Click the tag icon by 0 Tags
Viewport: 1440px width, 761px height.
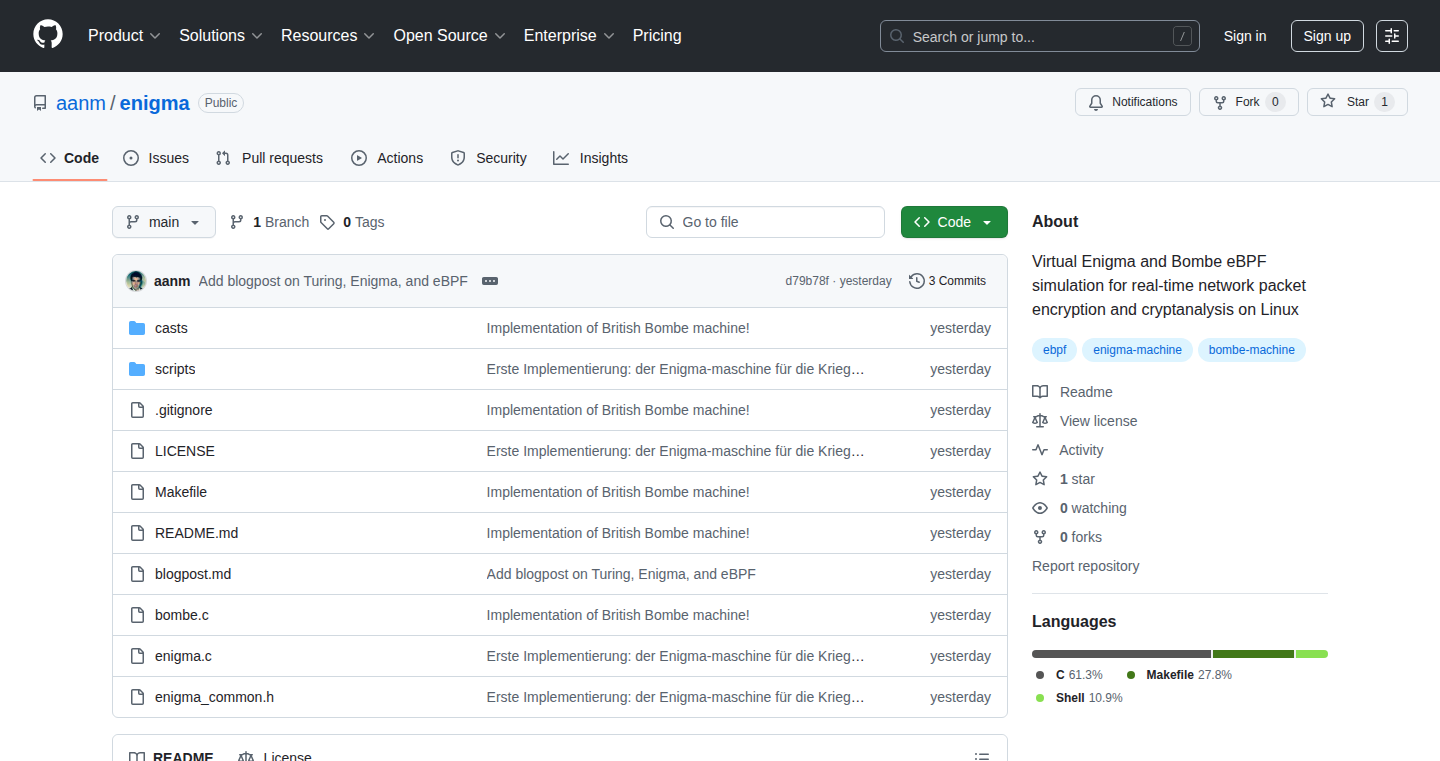pos(328,222)
